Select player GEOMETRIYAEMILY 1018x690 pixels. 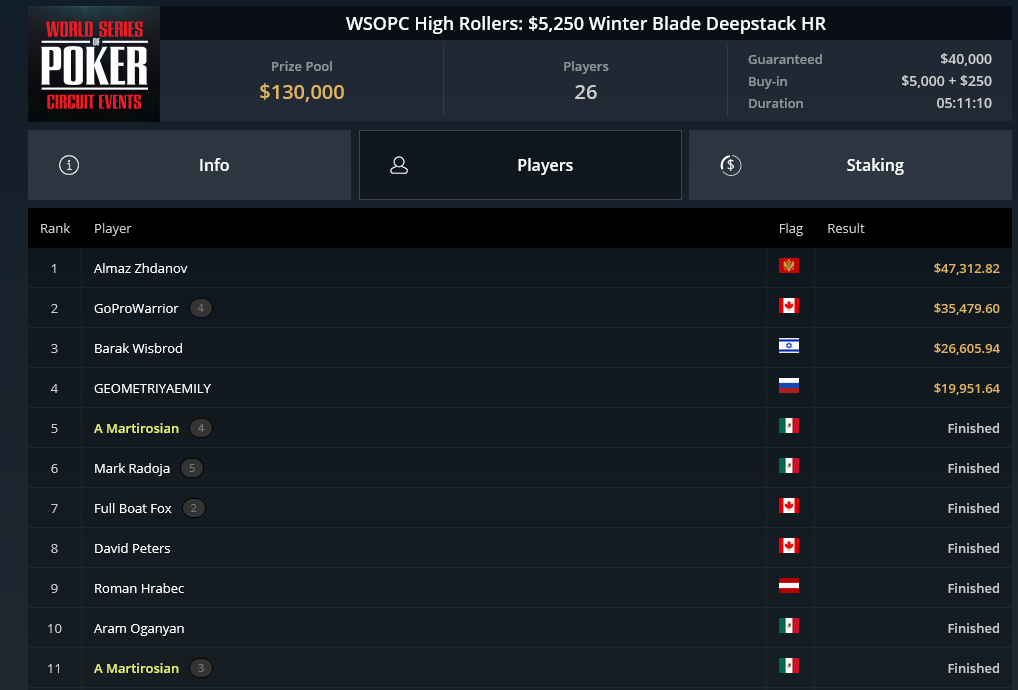153,388
